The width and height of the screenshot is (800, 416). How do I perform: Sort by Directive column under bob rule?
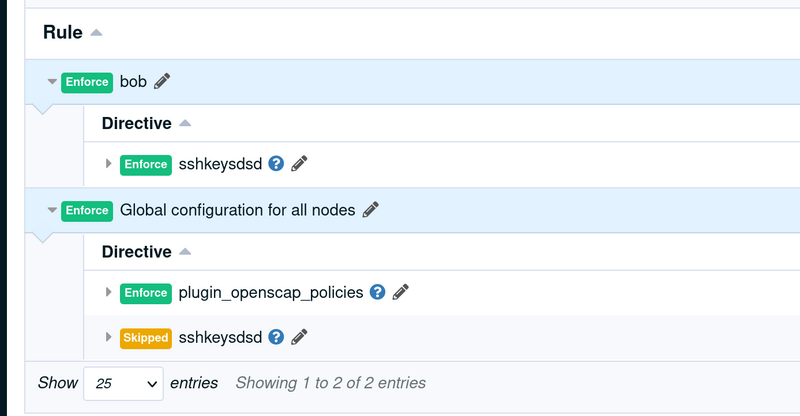[x=137, y=123]
